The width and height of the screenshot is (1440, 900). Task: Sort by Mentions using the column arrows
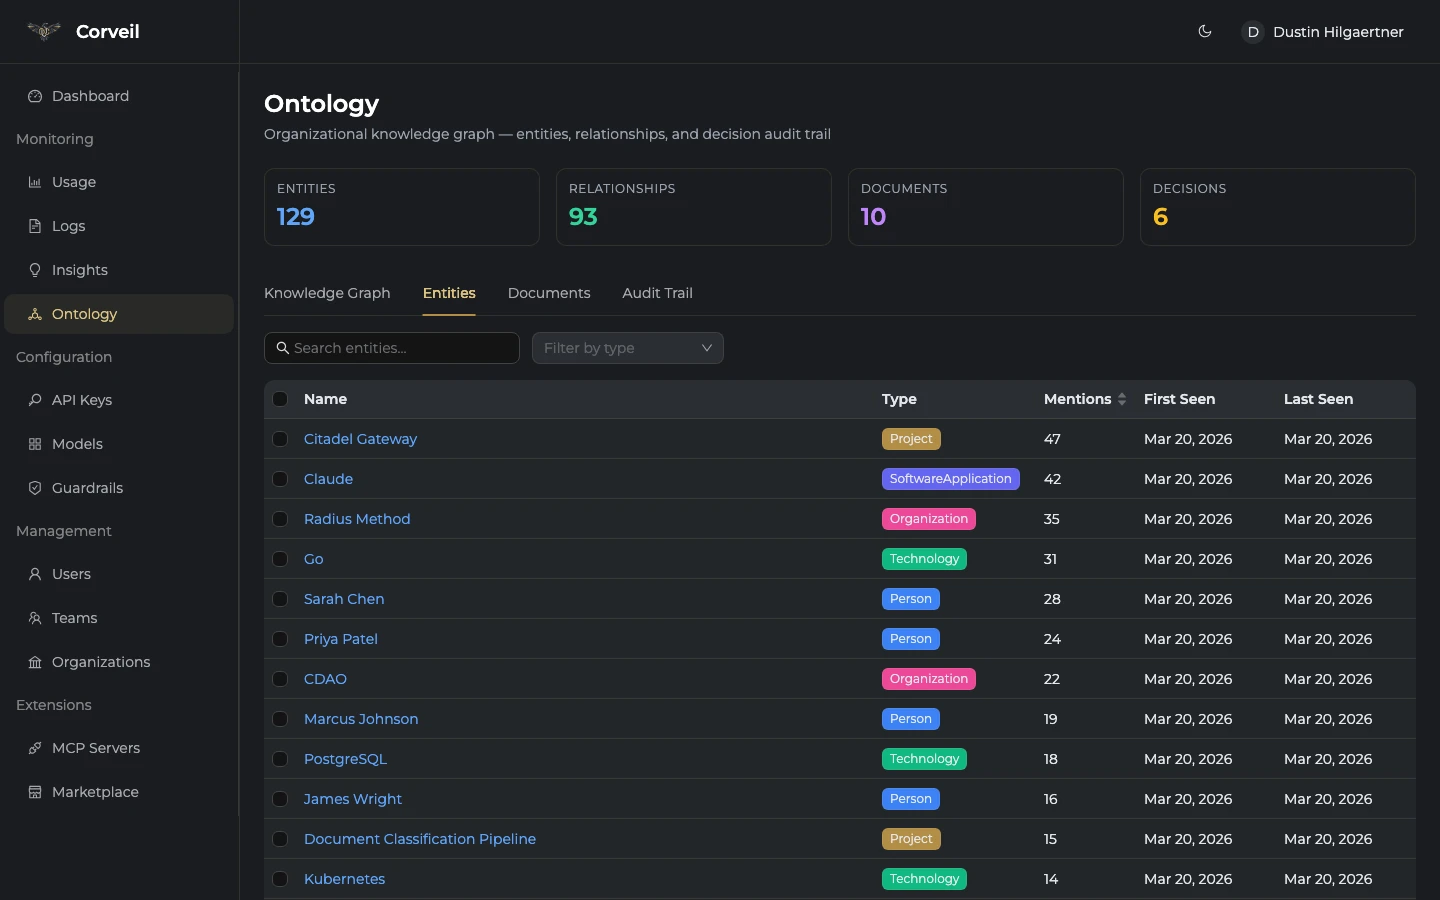tap(1121, 399)
